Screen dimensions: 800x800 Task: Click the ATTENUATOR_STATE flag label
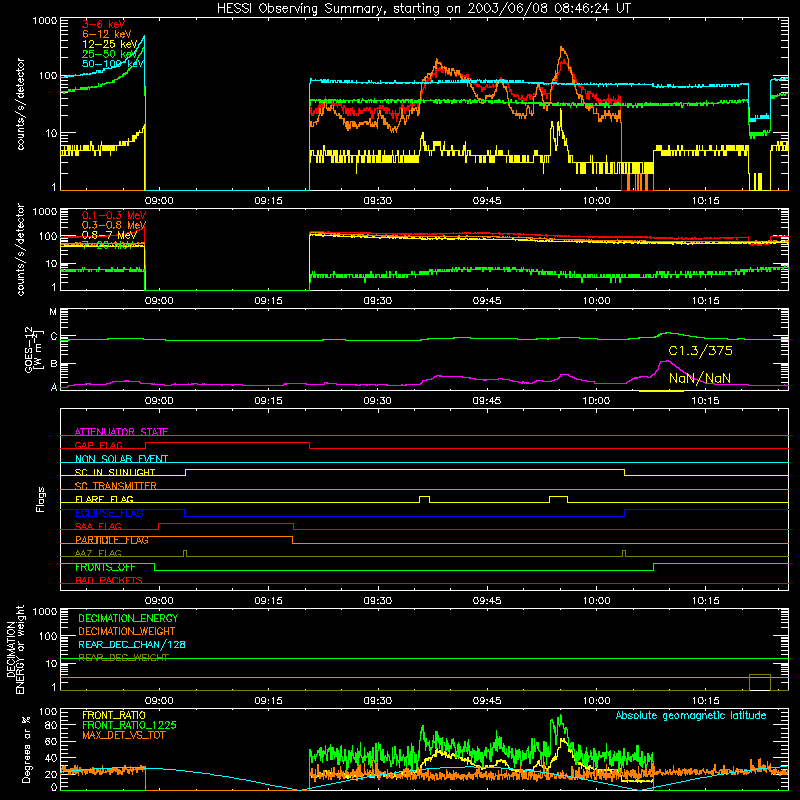click(x=121, y=432)
